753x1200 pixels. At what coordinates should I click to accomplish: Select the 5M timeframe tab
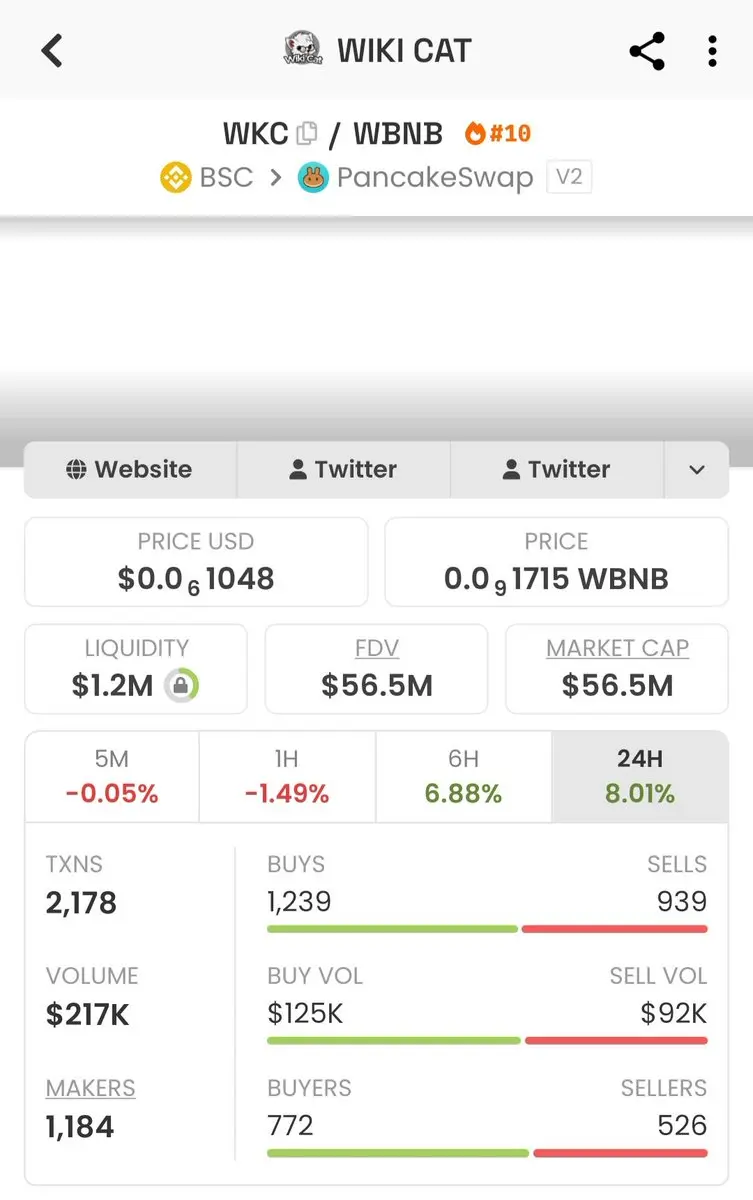click(112, 777)
